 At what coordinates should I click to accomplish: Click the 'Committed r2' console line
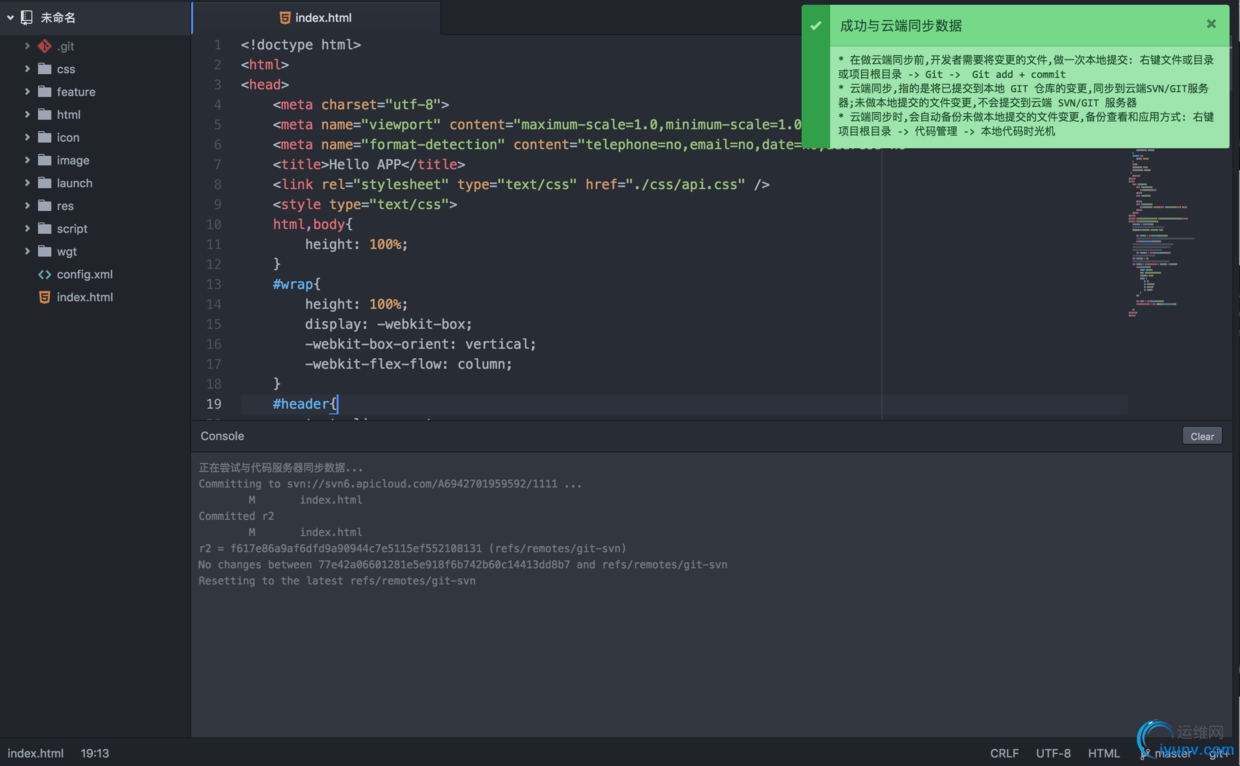(236, 516)
